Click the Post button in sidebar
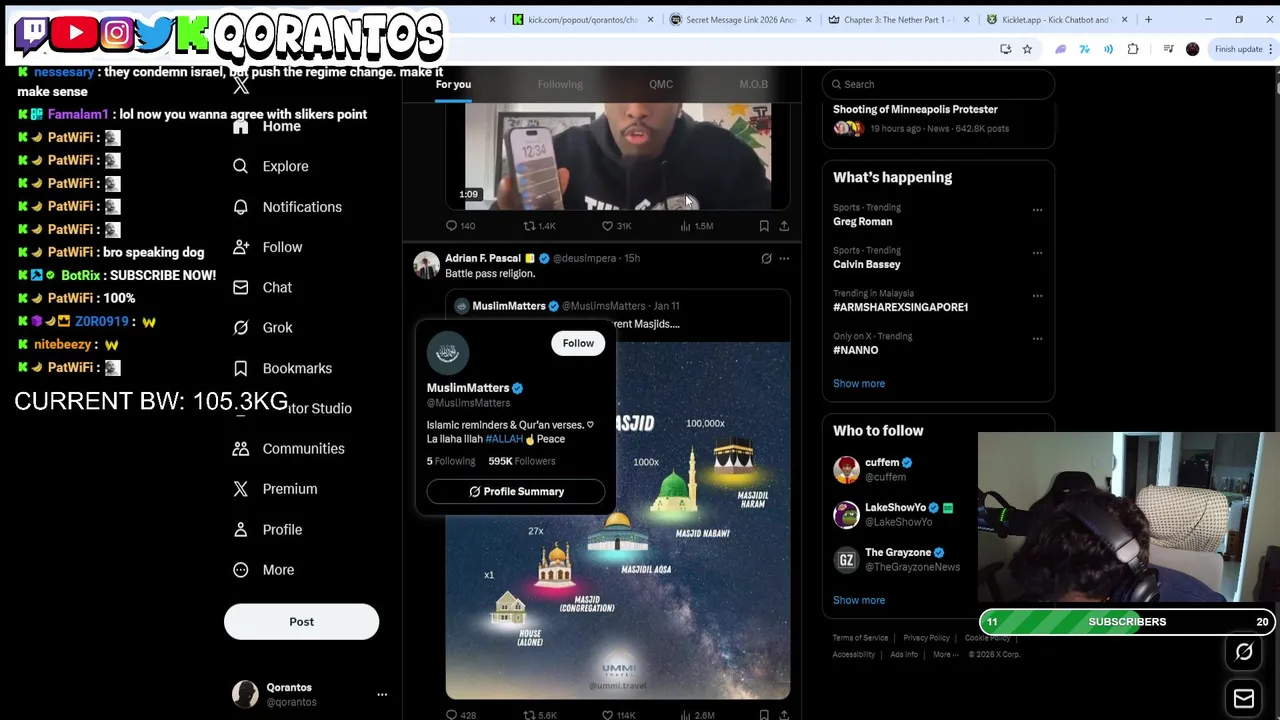Image resolution: width=1280 pixels, height=720 pixels. [x=301, y=621]
